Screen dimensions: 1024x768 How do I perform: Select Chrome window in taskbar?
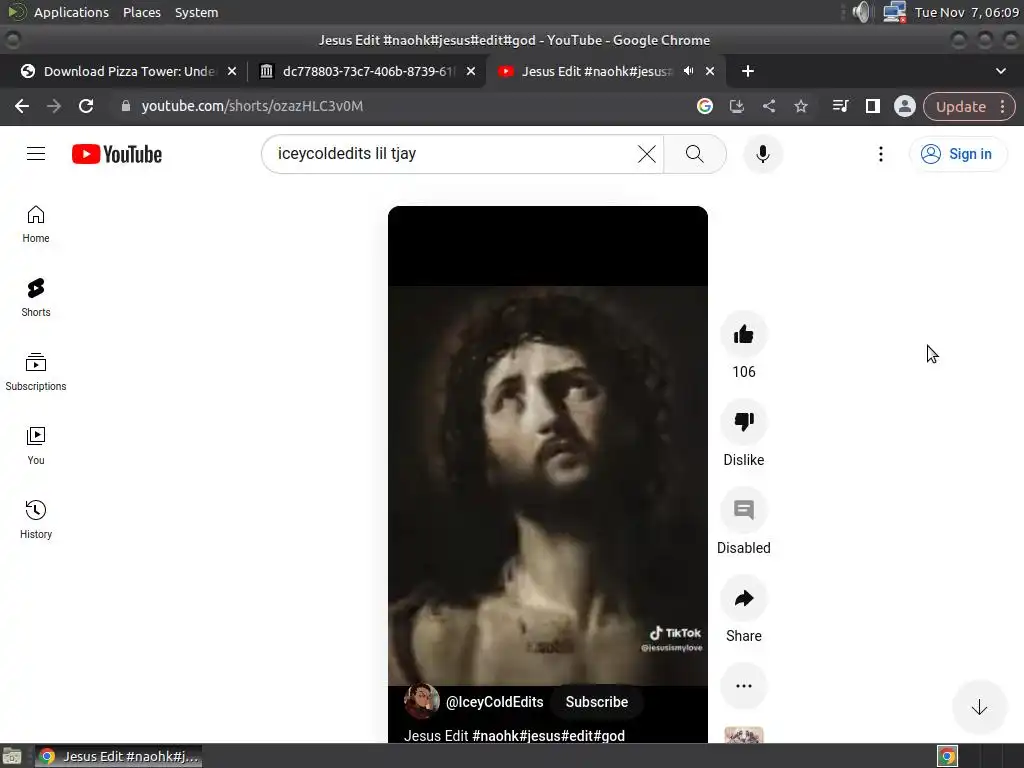[118, 756]
